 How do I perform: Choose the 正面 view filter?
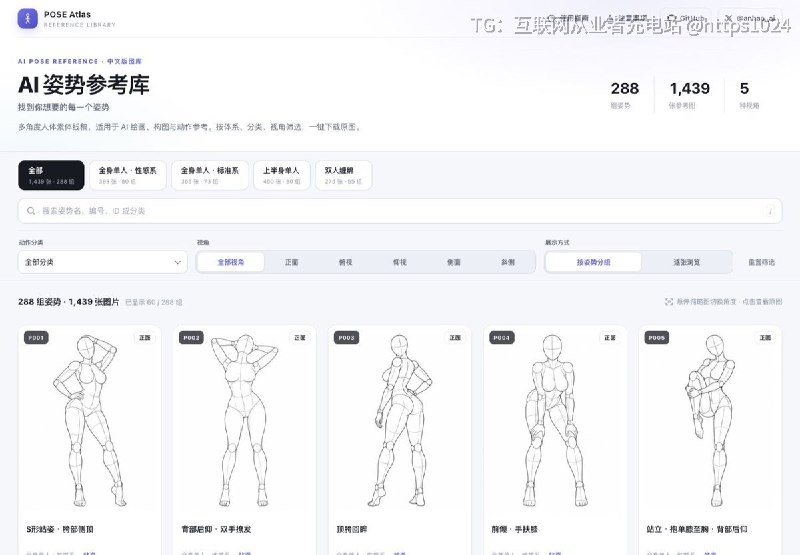291,262
